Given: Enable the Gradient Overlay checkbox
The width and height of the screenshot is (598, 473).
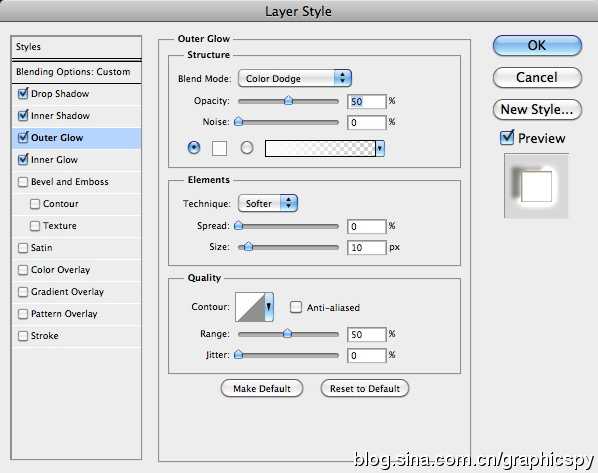Looking at the screenshot, I should pyautogui.click(x=23, y=292).
